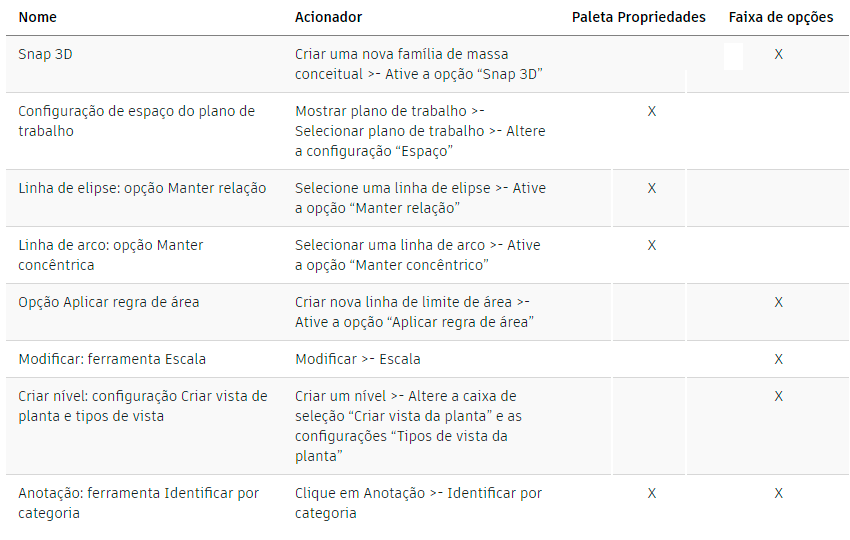
Task: Click "Modificar: ferramenta Escala" name cell
Action: tap(112, 359)
